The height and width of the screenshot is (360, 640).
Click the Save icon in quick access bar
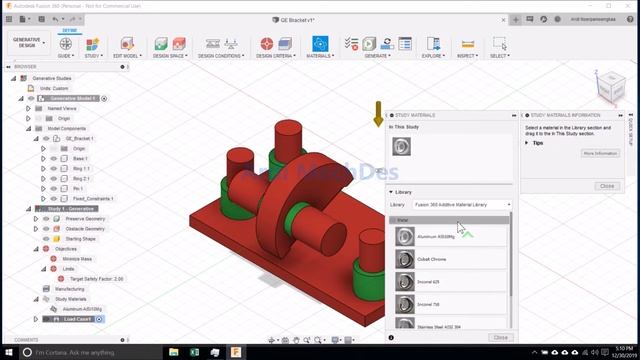click(x=42, y=19)
